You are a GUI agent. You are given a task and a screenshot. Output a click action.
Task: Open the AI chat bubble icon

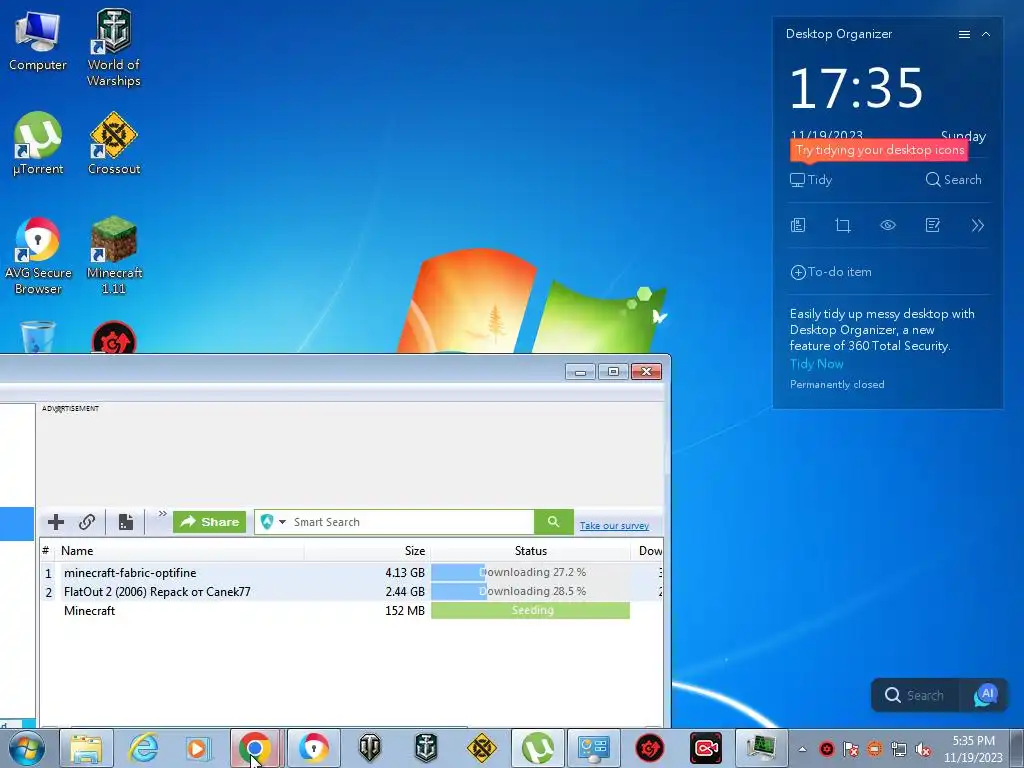click(x=985, y=695)
